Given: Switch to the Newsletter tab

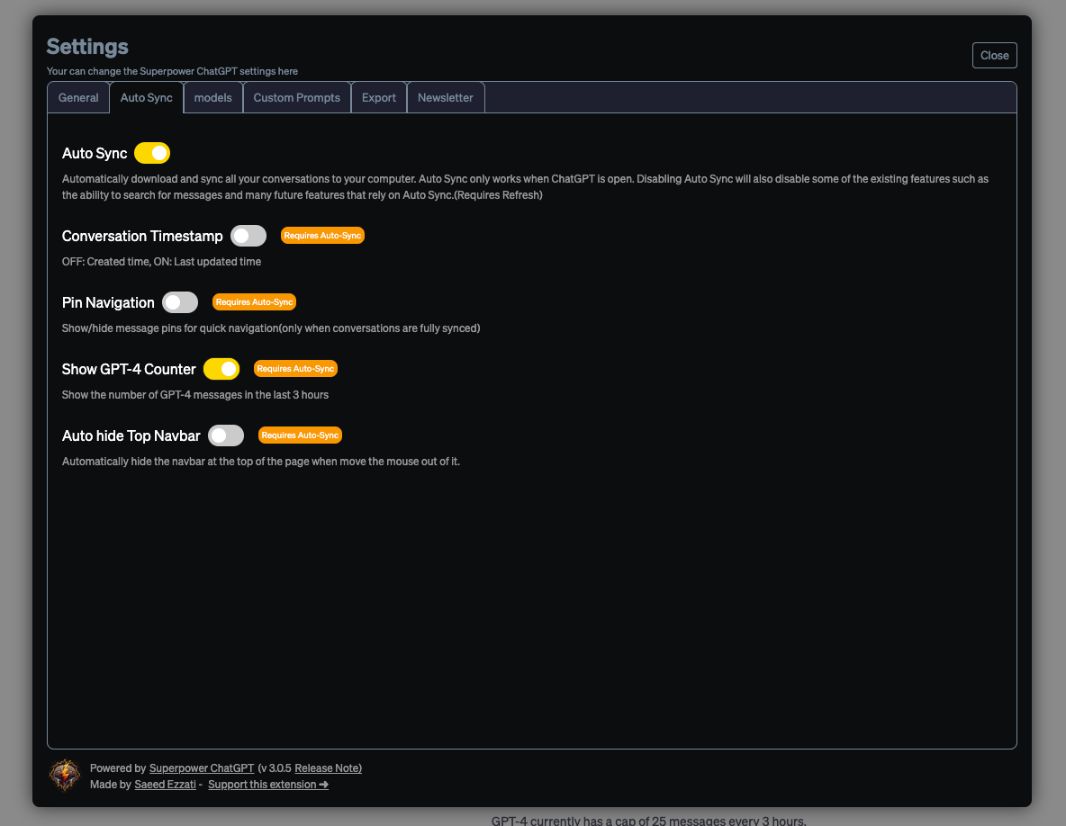Looking at the screenshot, I should coord(445,98).
